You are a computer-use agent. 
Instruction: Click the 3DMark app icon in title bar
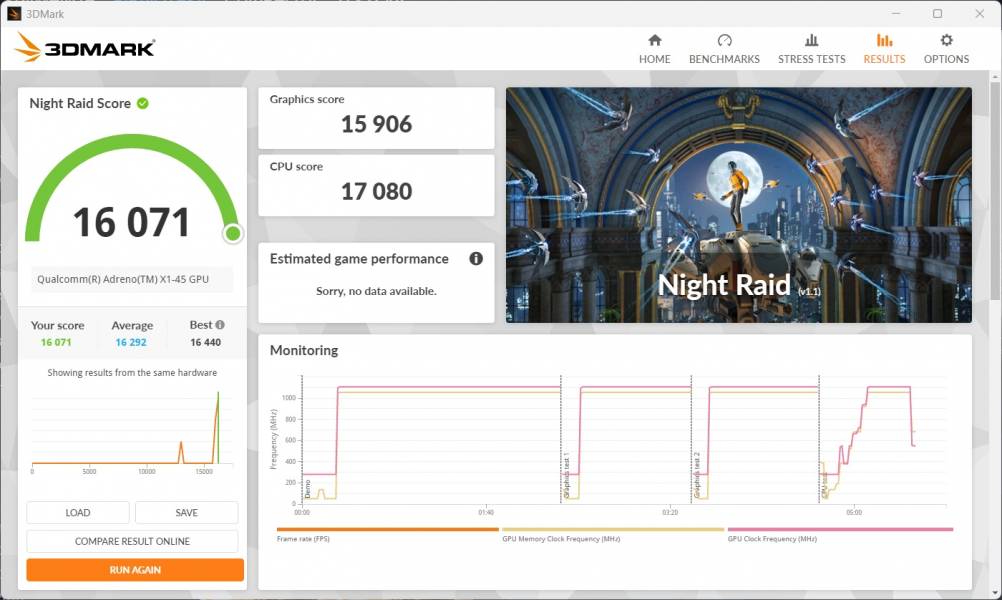[x=14, y=13]
